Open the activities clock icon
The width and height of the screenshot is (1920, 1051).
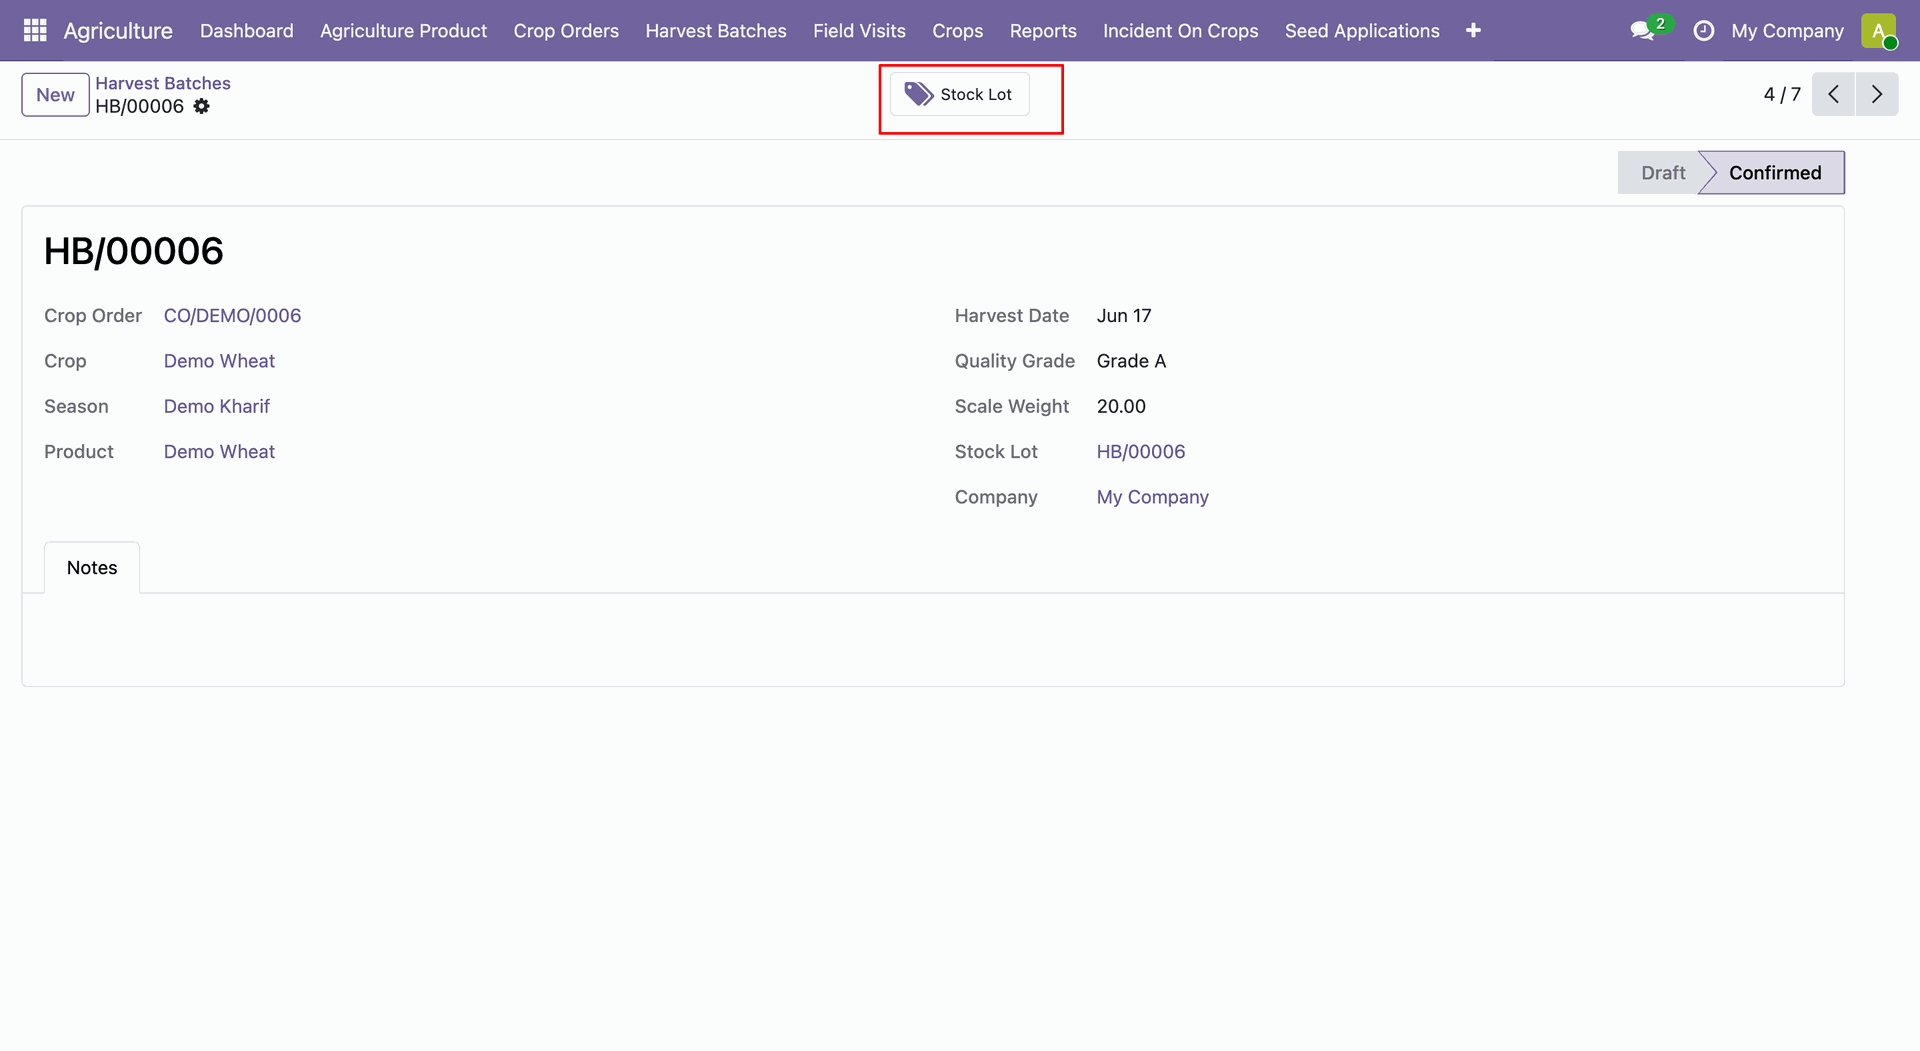coord(1703,31)
